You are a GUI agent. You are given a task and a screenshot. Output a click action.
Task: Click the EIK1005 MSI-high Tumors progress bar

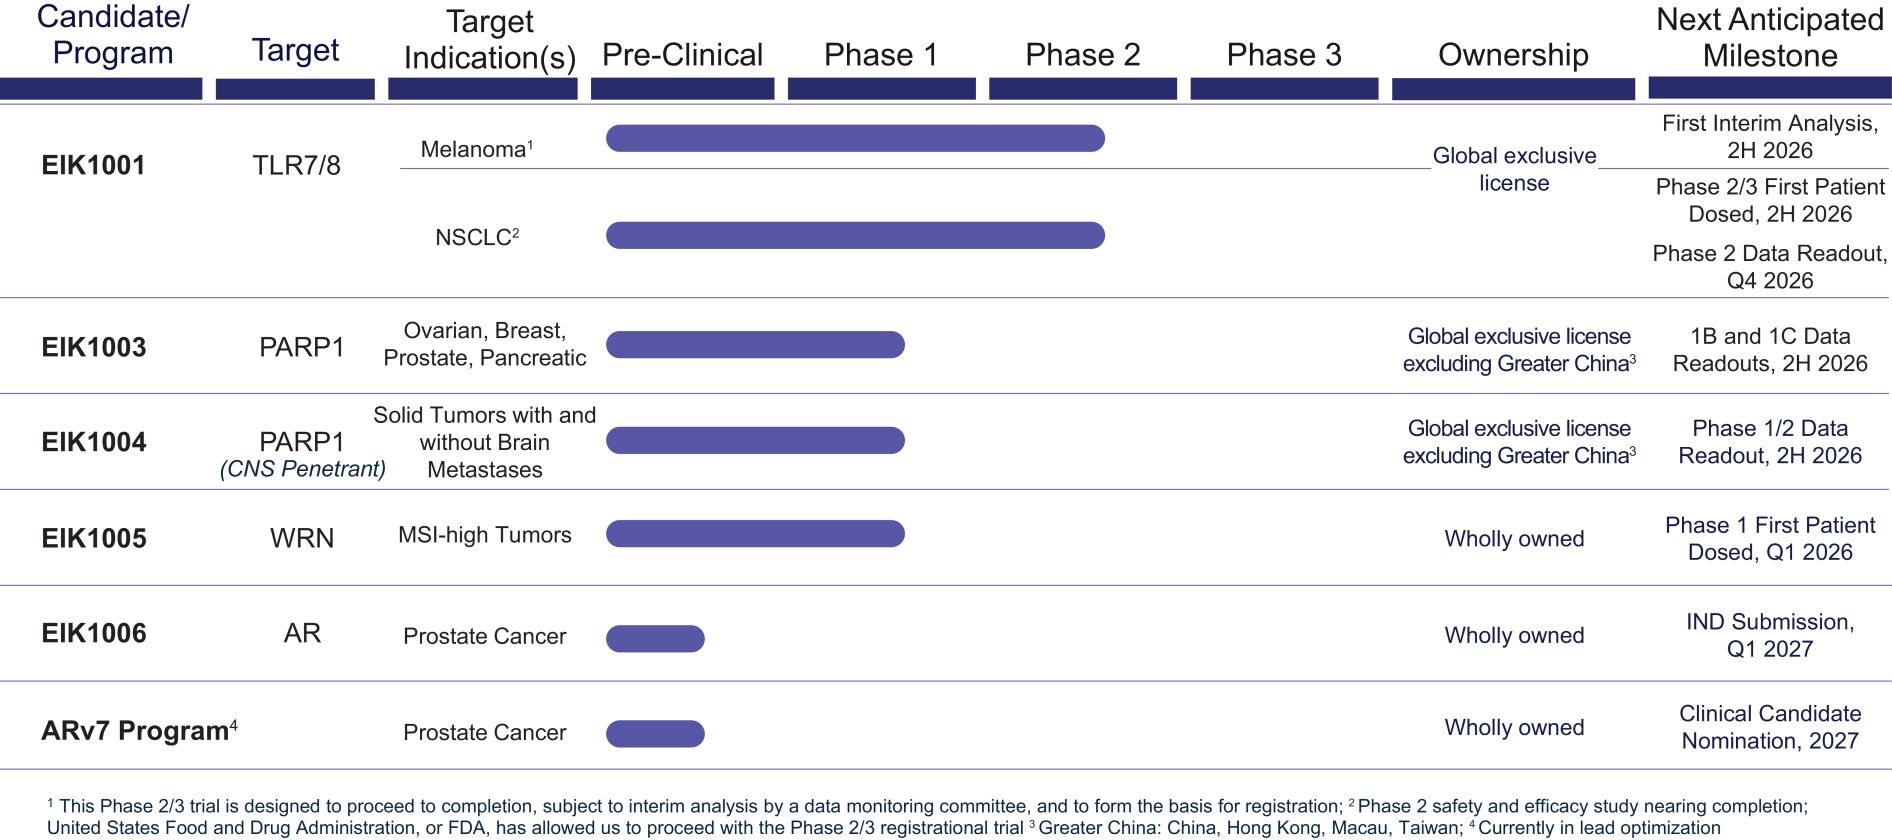(x=755, y=534)
